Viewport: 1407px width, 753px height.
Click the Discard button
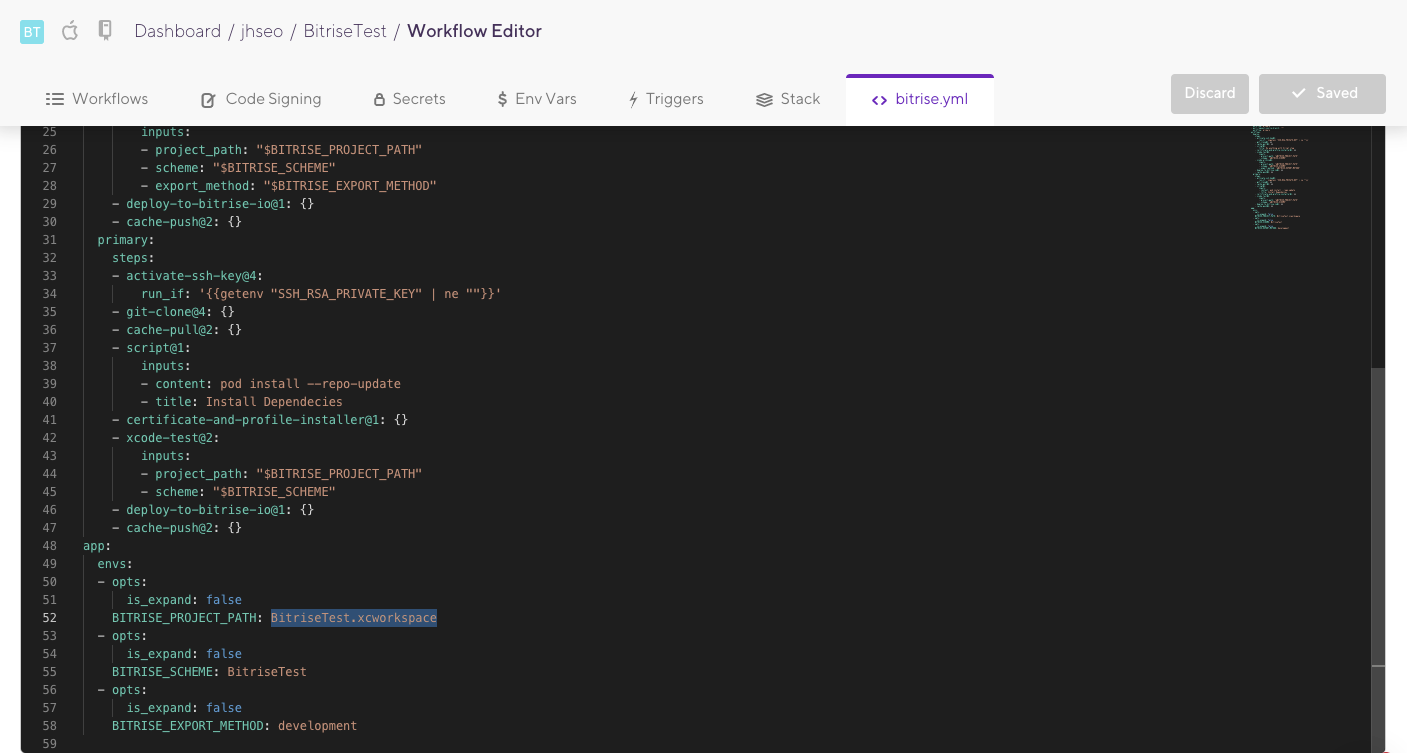(1210, 93)
